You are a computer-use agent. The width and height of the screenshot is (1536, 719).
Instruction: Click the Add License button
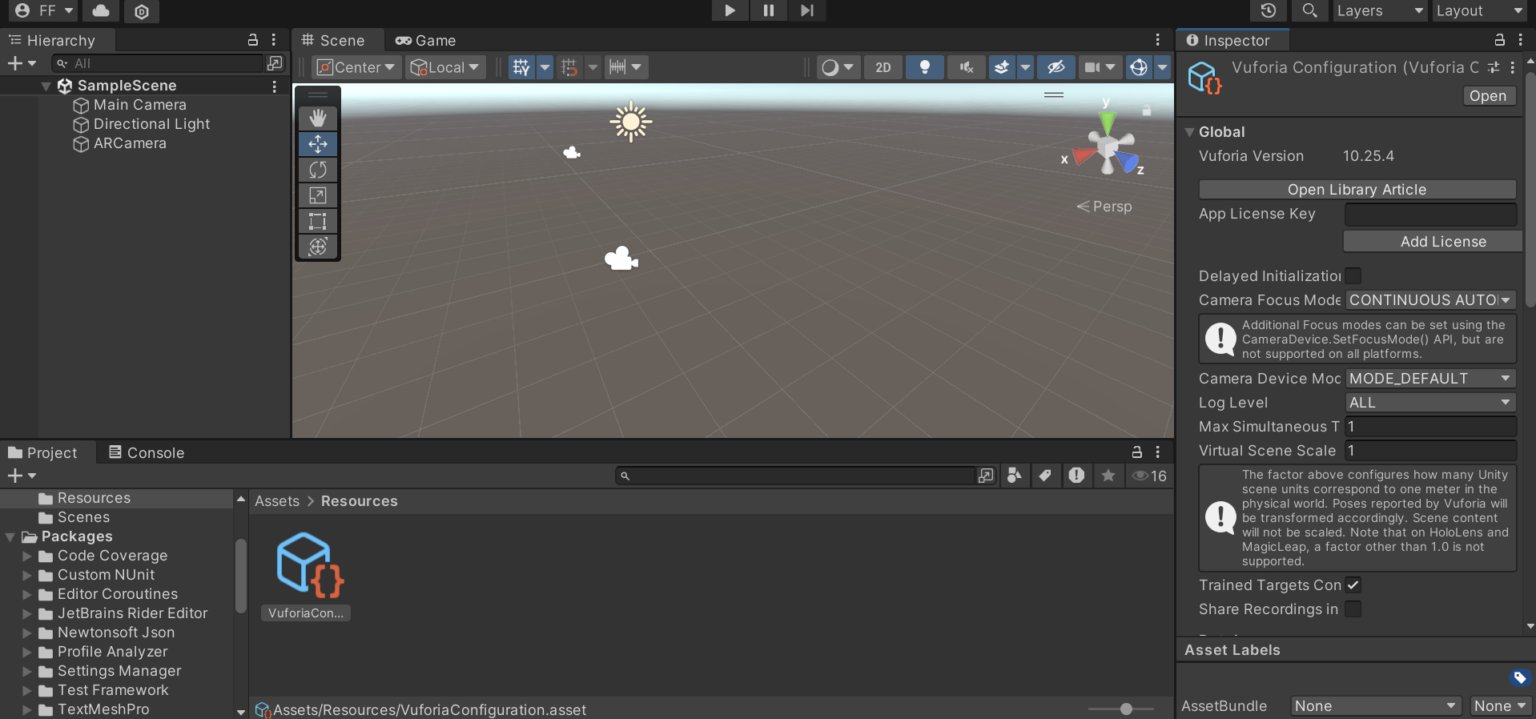(1432, 241)
